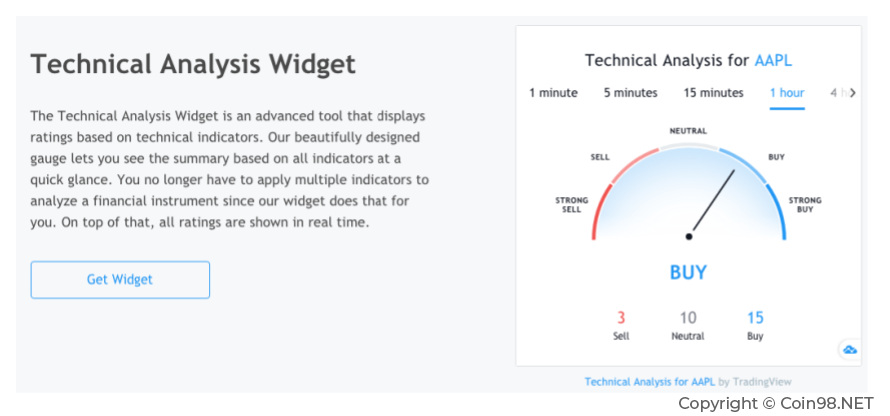Image resolution: width=890 pixels, height=416 pixels.
Task: Click the NEUTRAL label atop the gauge
Action: tap(688, 131)
